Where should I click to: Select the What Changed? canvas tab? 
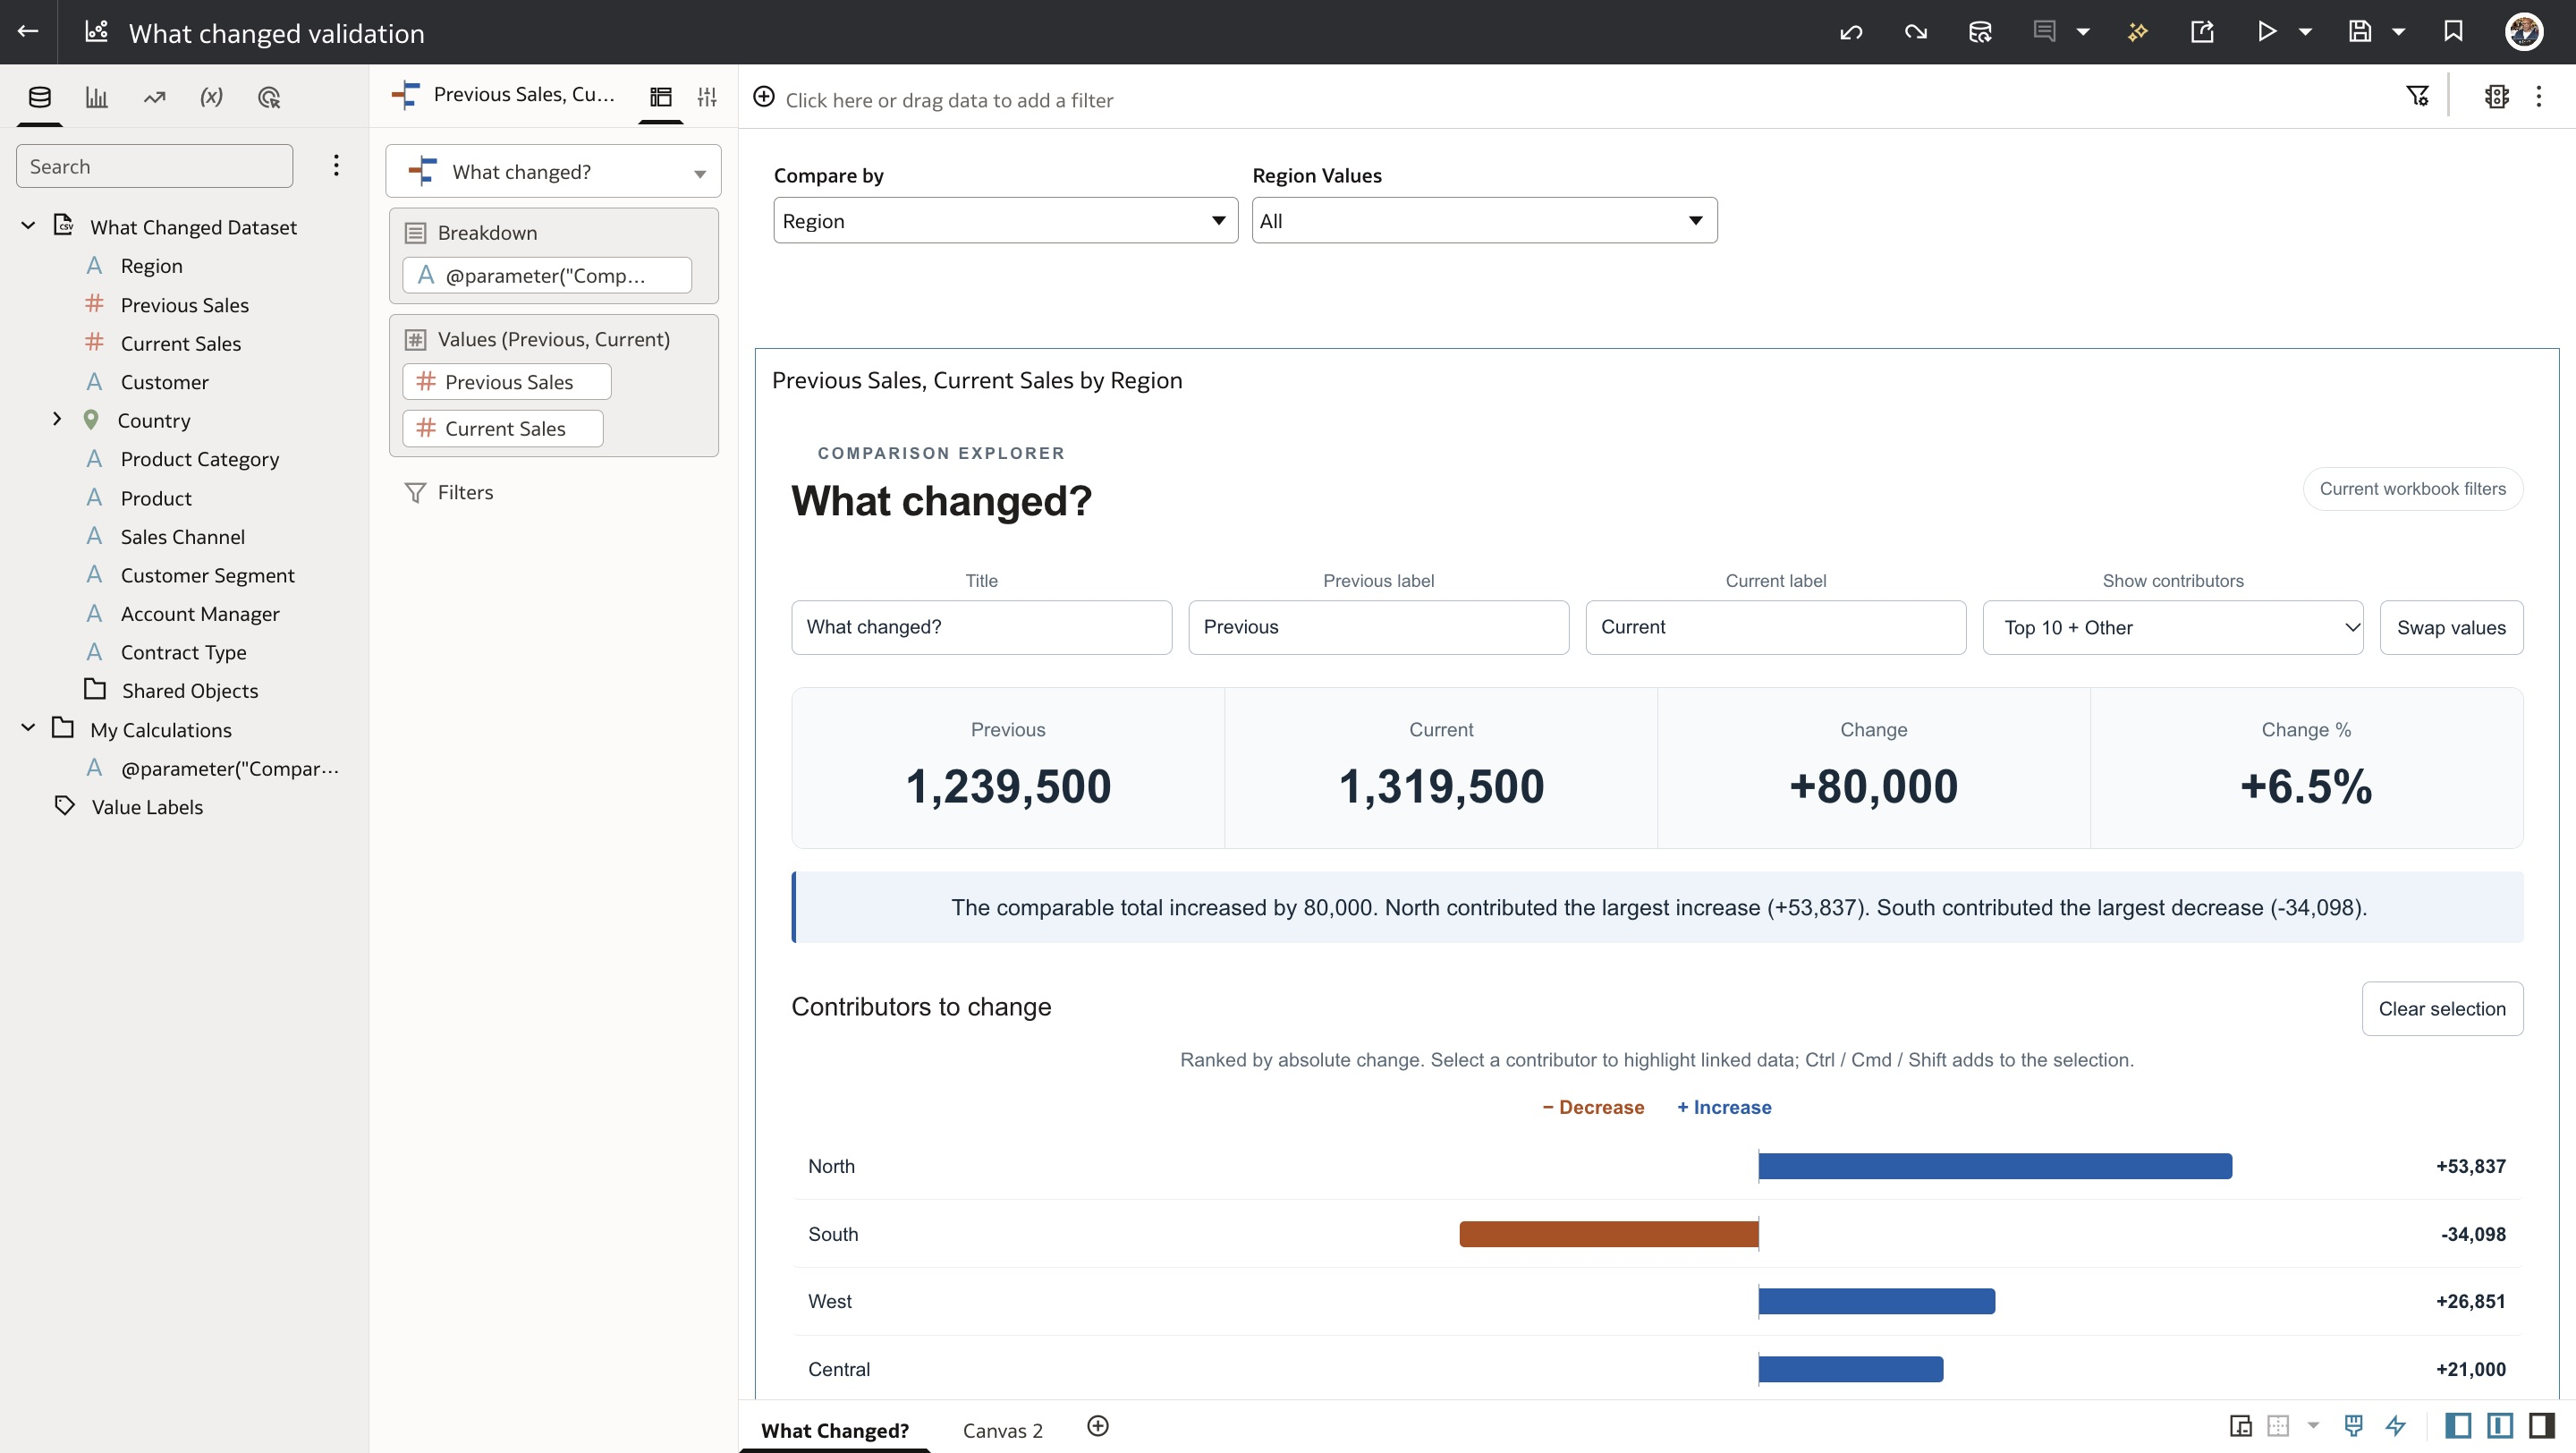tap(835, 1430)
